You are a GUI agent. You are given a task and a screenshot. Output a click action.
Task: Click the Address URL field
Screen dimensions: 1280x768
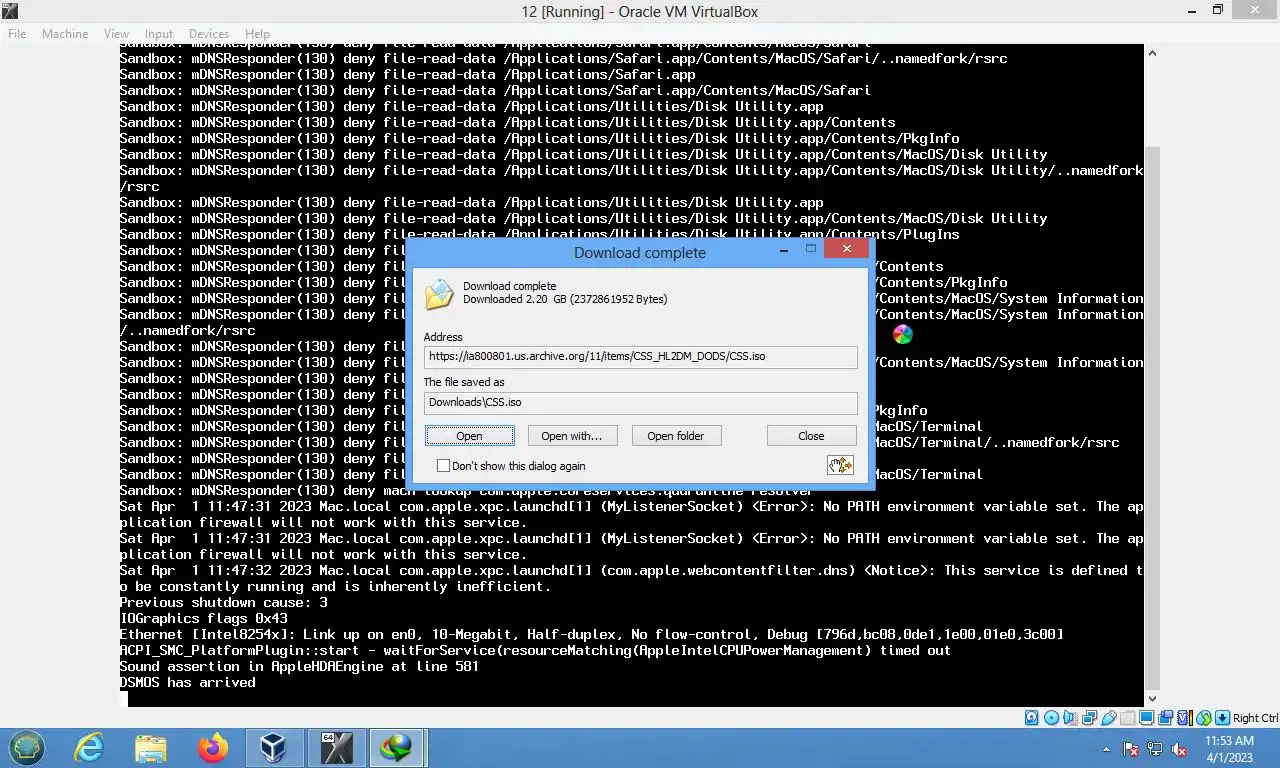640,356
